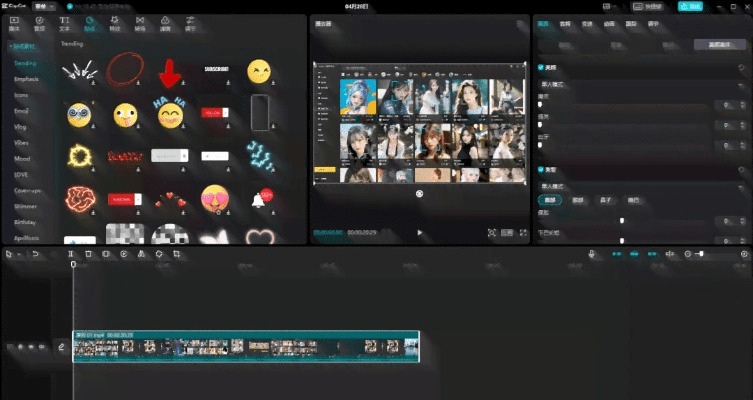753x400 pixels.
Task: Click the undo arrow in timeline toolbar
Action: (x=34, y=254)
